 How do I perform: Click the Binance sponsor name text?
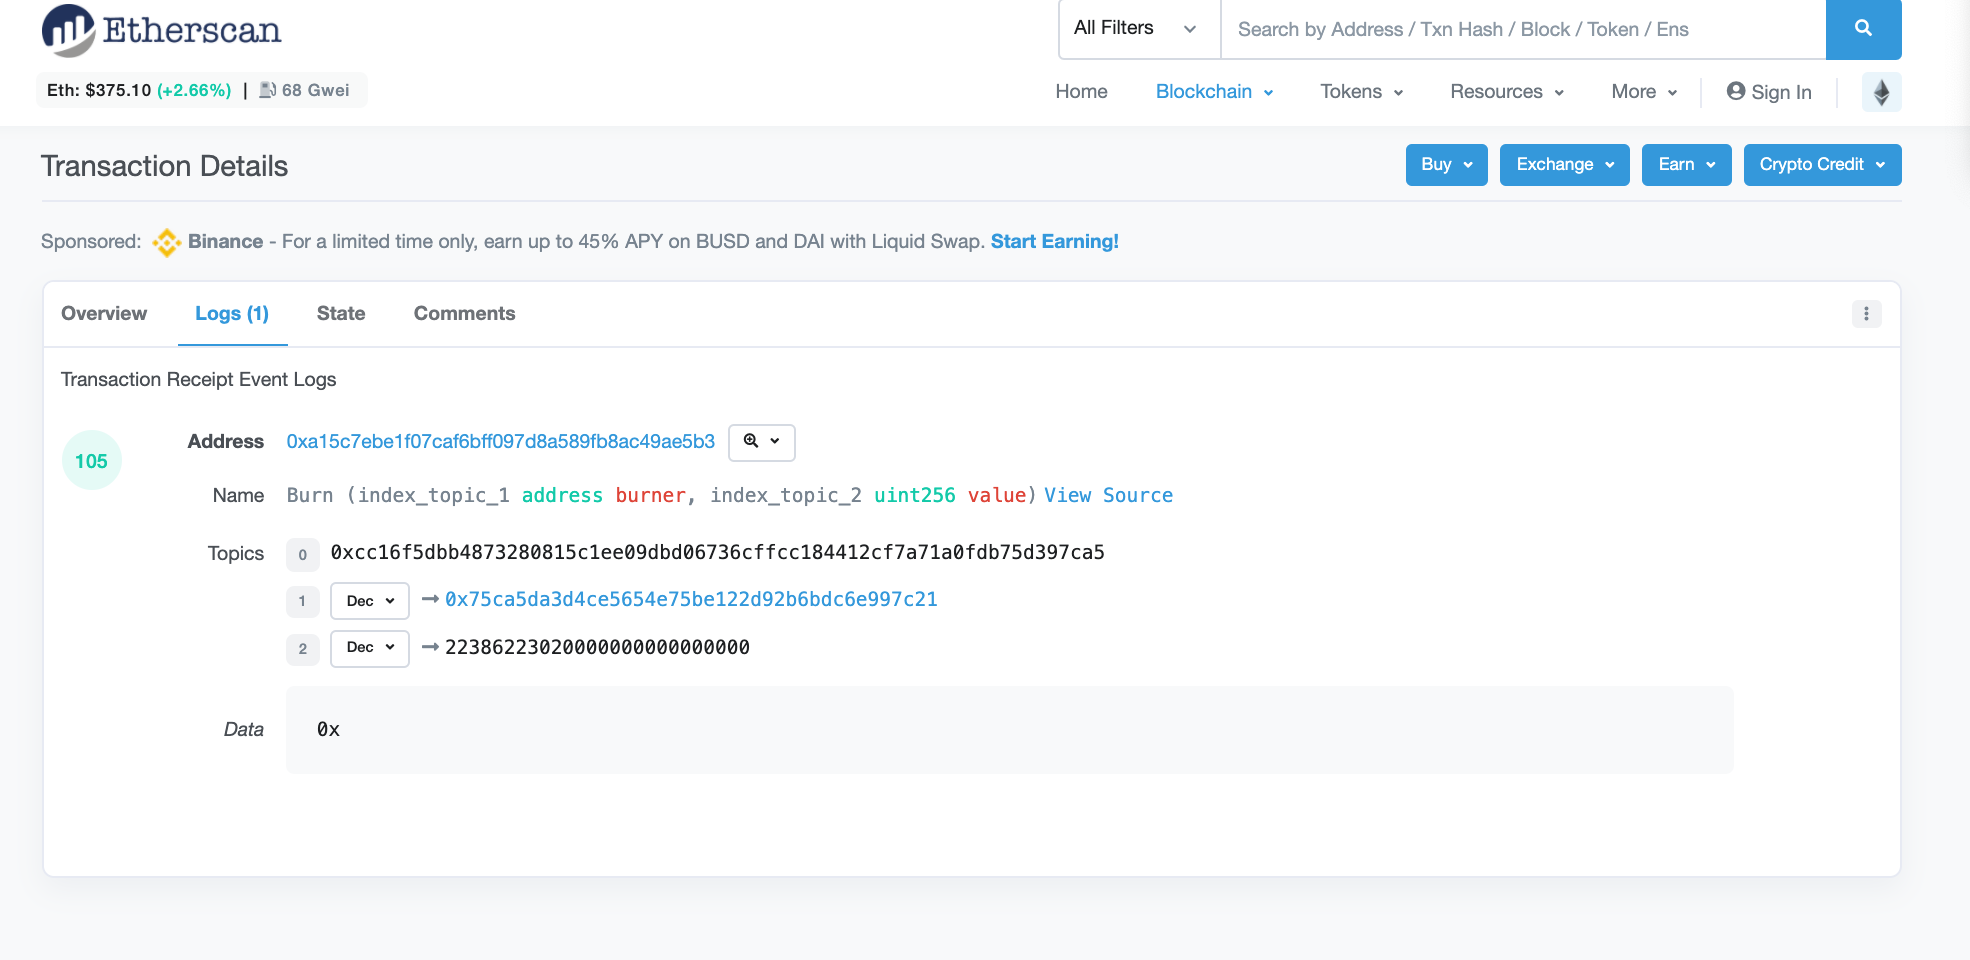click(225, 242)
